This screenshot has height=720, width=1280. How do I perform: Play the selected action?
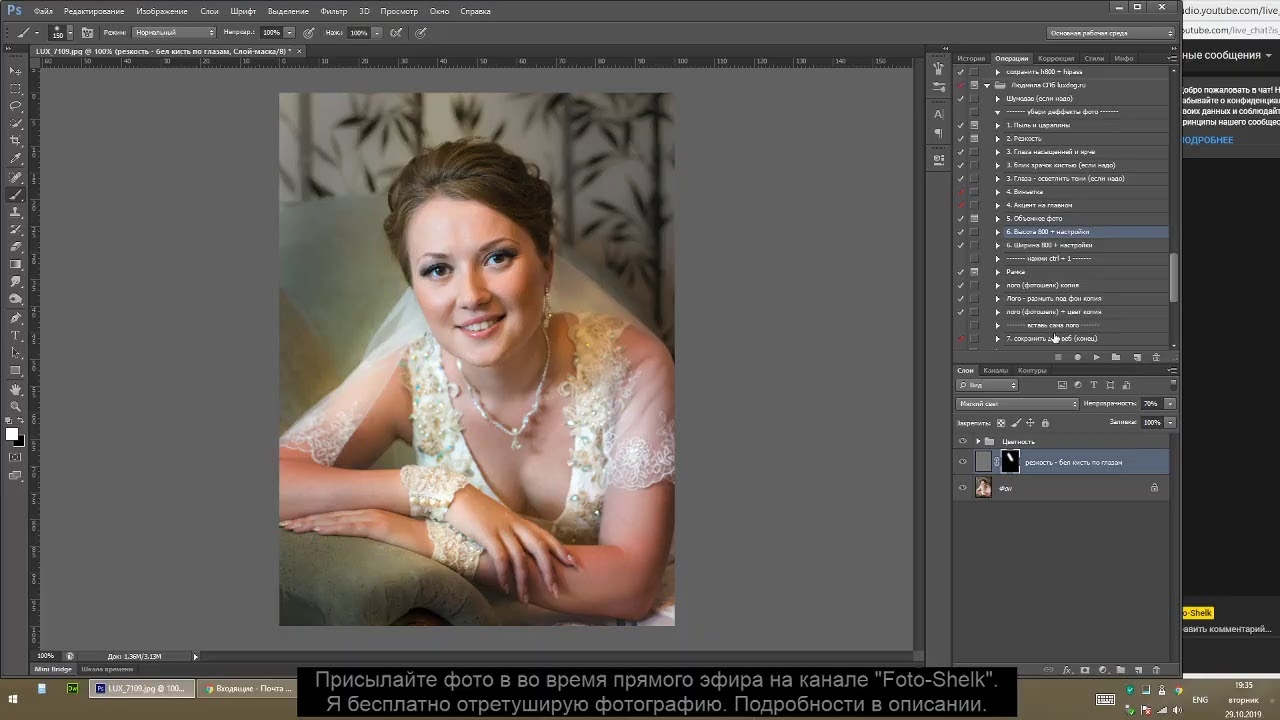click(x=1096, y=357)
